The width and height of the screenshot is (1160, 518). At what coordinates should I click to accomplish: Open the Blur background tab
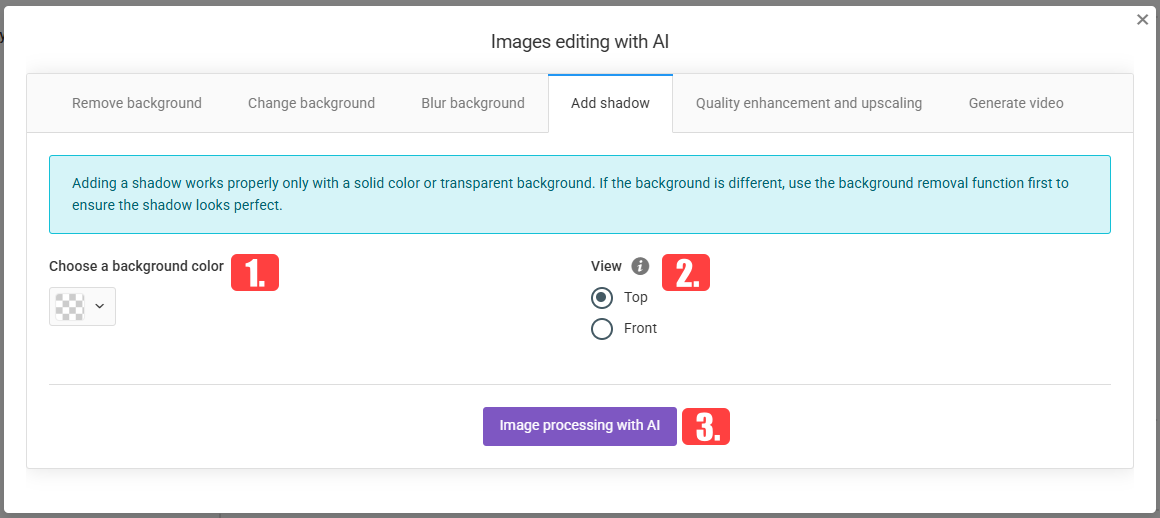click(473, 103)
